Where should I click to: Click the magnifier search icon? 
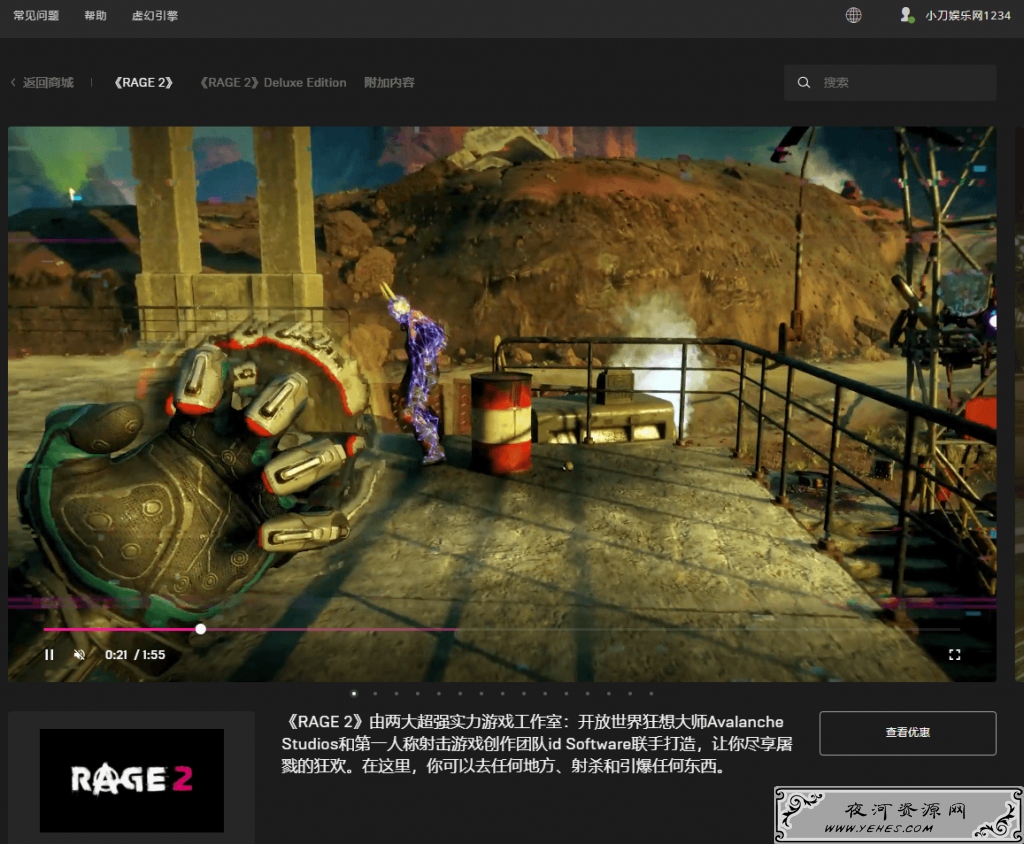click(804, 82)
